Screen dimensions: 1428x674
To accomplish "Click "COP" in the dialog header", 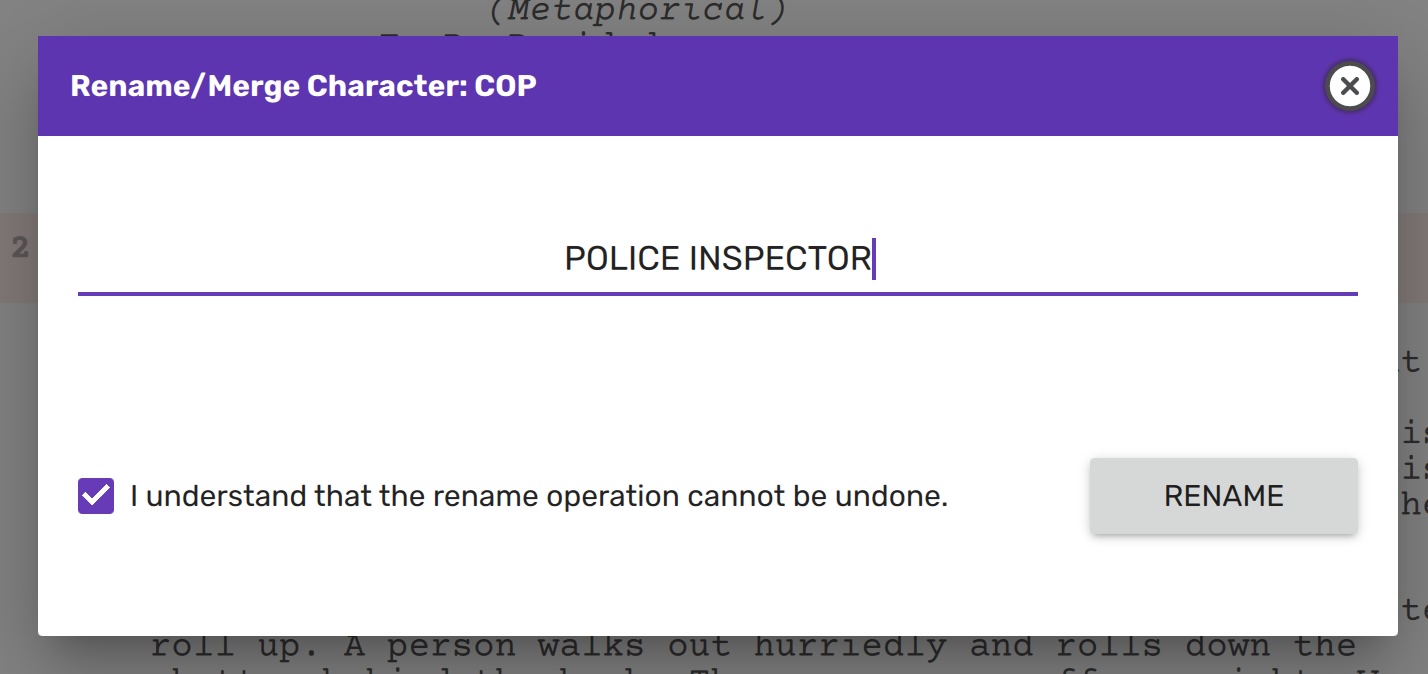I will point(506,86).
